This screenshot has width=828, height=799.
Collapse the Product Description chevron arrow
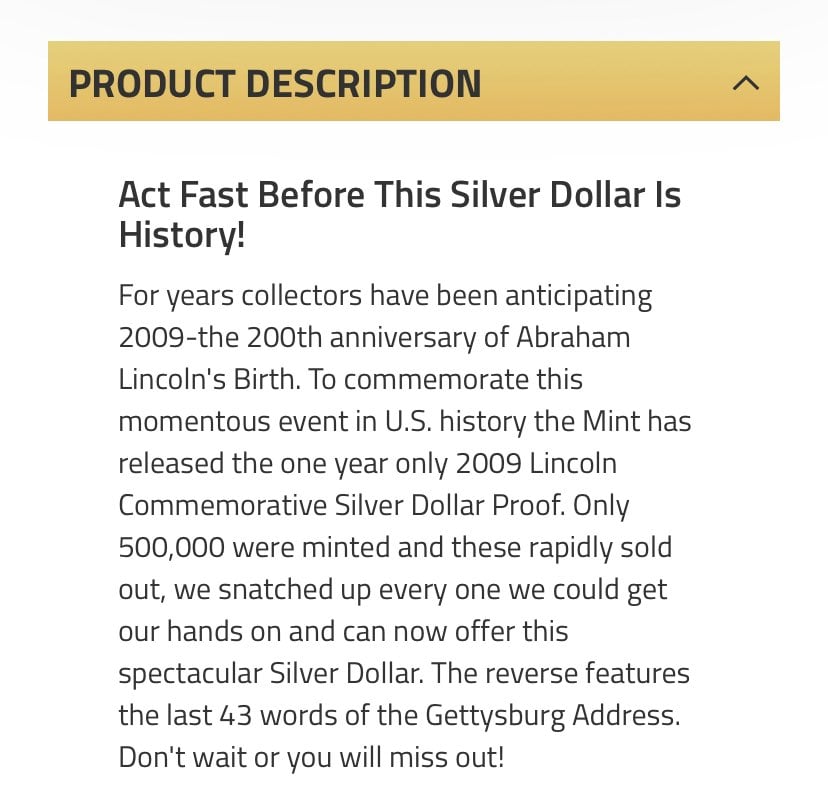click(746, 83)
